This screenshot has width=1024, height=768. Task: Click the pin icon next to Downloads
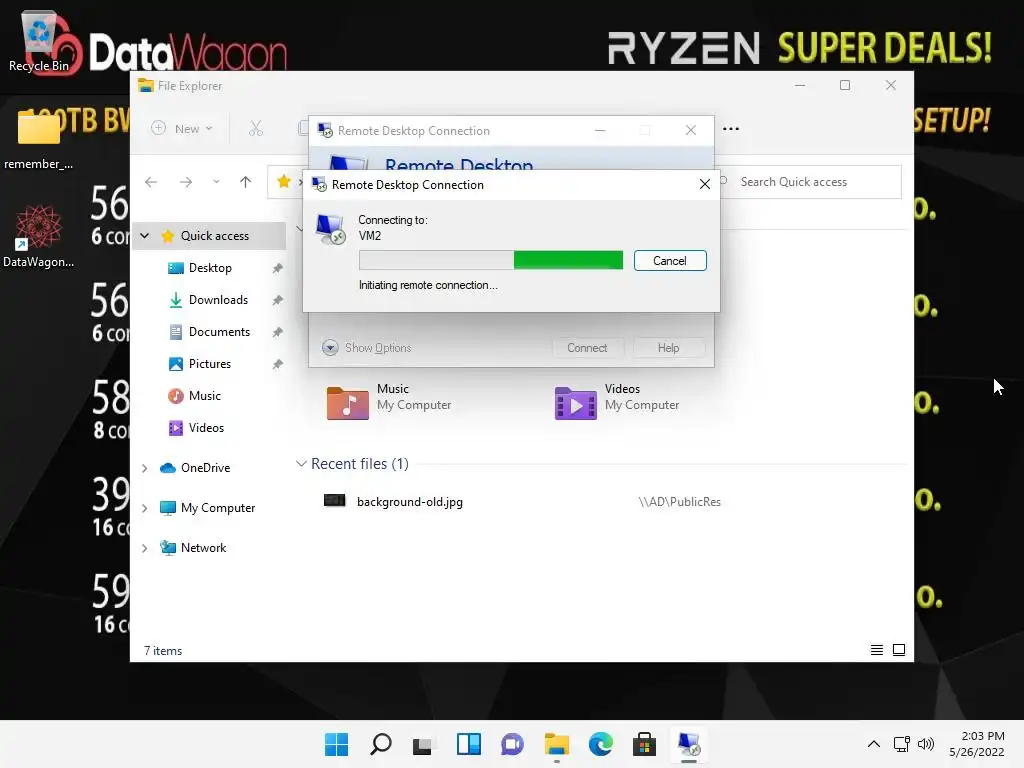(278, 300)
